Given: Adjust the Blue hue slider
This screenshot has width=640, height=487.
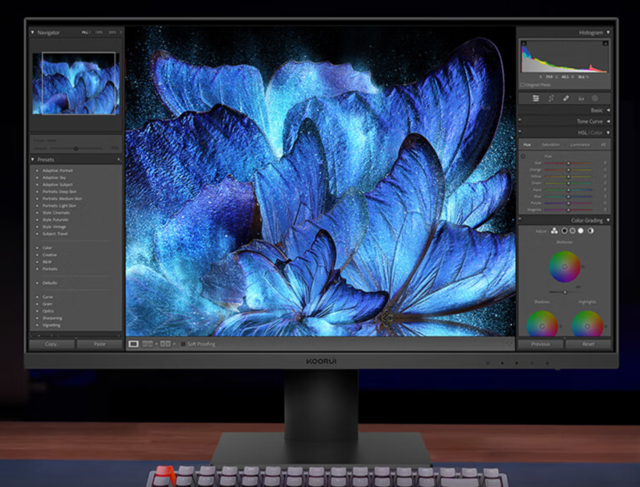Looking at the screenshot, I should 568,196.
